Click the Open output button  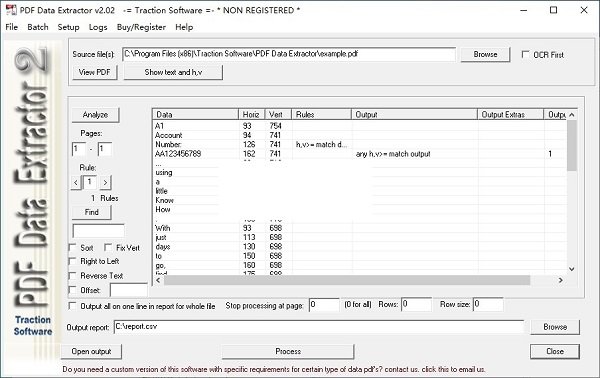[x=91, y=352]
